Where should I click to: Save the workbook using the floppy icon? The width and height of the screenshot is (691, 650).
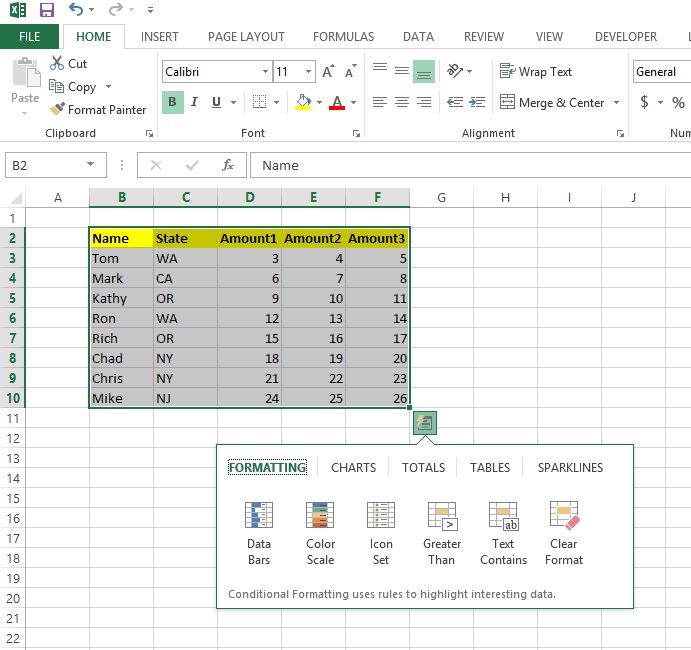47,10
